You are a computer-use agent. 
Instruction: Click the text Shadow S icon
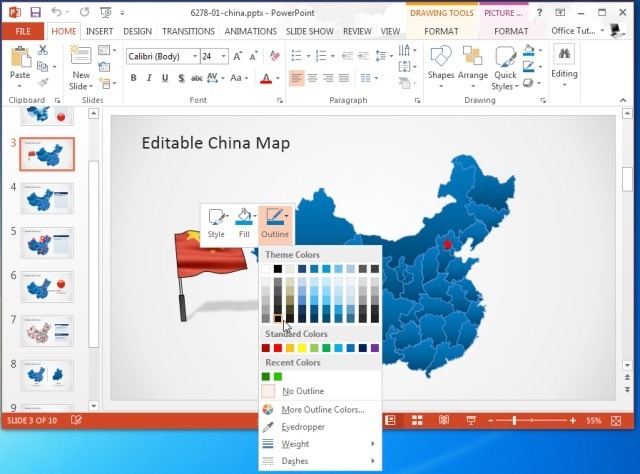point(181,78)
